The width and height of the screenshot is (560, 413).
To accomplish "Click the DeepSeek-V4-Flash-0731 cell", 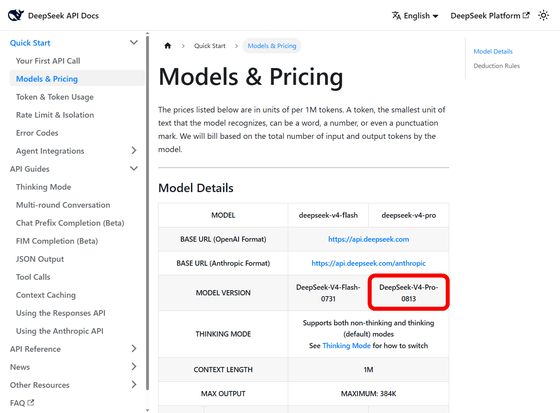I will pyautogui.click(x=328, y=293).
